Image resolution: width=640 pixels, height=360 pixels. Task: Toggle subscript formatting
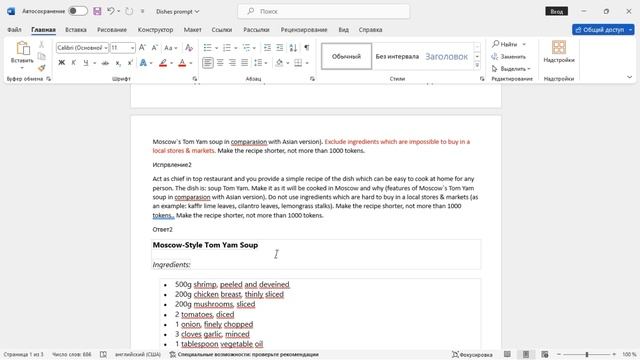click(118, 63)
